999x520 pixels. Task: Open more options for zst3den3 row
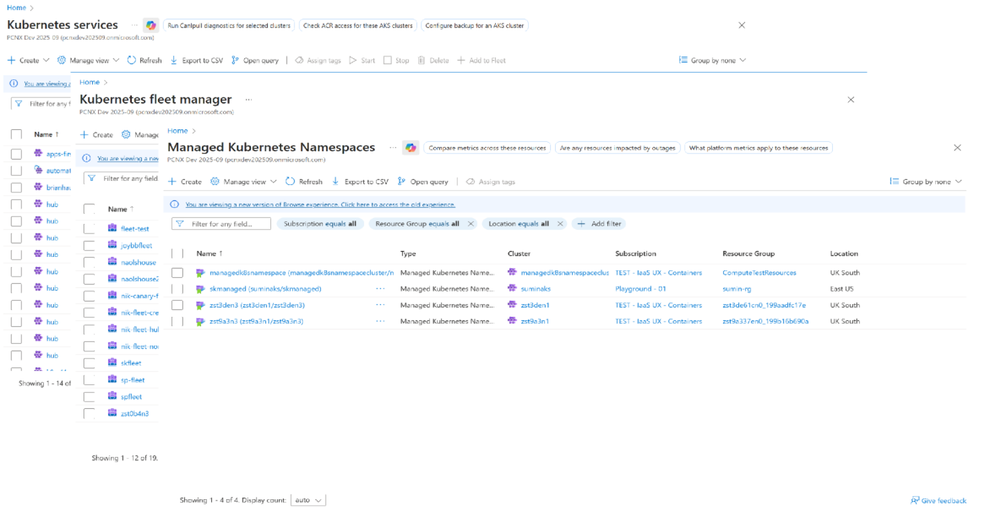click(380, 305)
